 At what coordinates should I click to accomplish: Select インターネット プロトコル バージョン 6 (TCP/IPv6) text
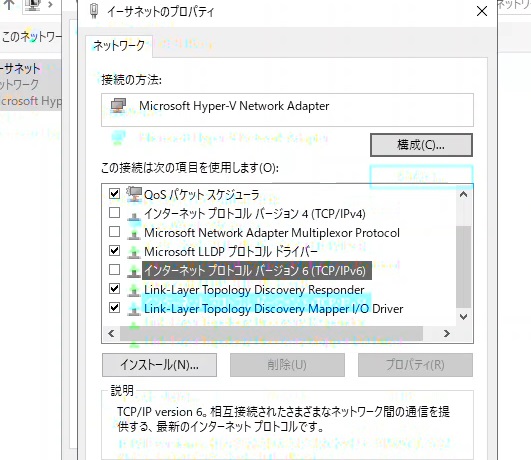257,271
